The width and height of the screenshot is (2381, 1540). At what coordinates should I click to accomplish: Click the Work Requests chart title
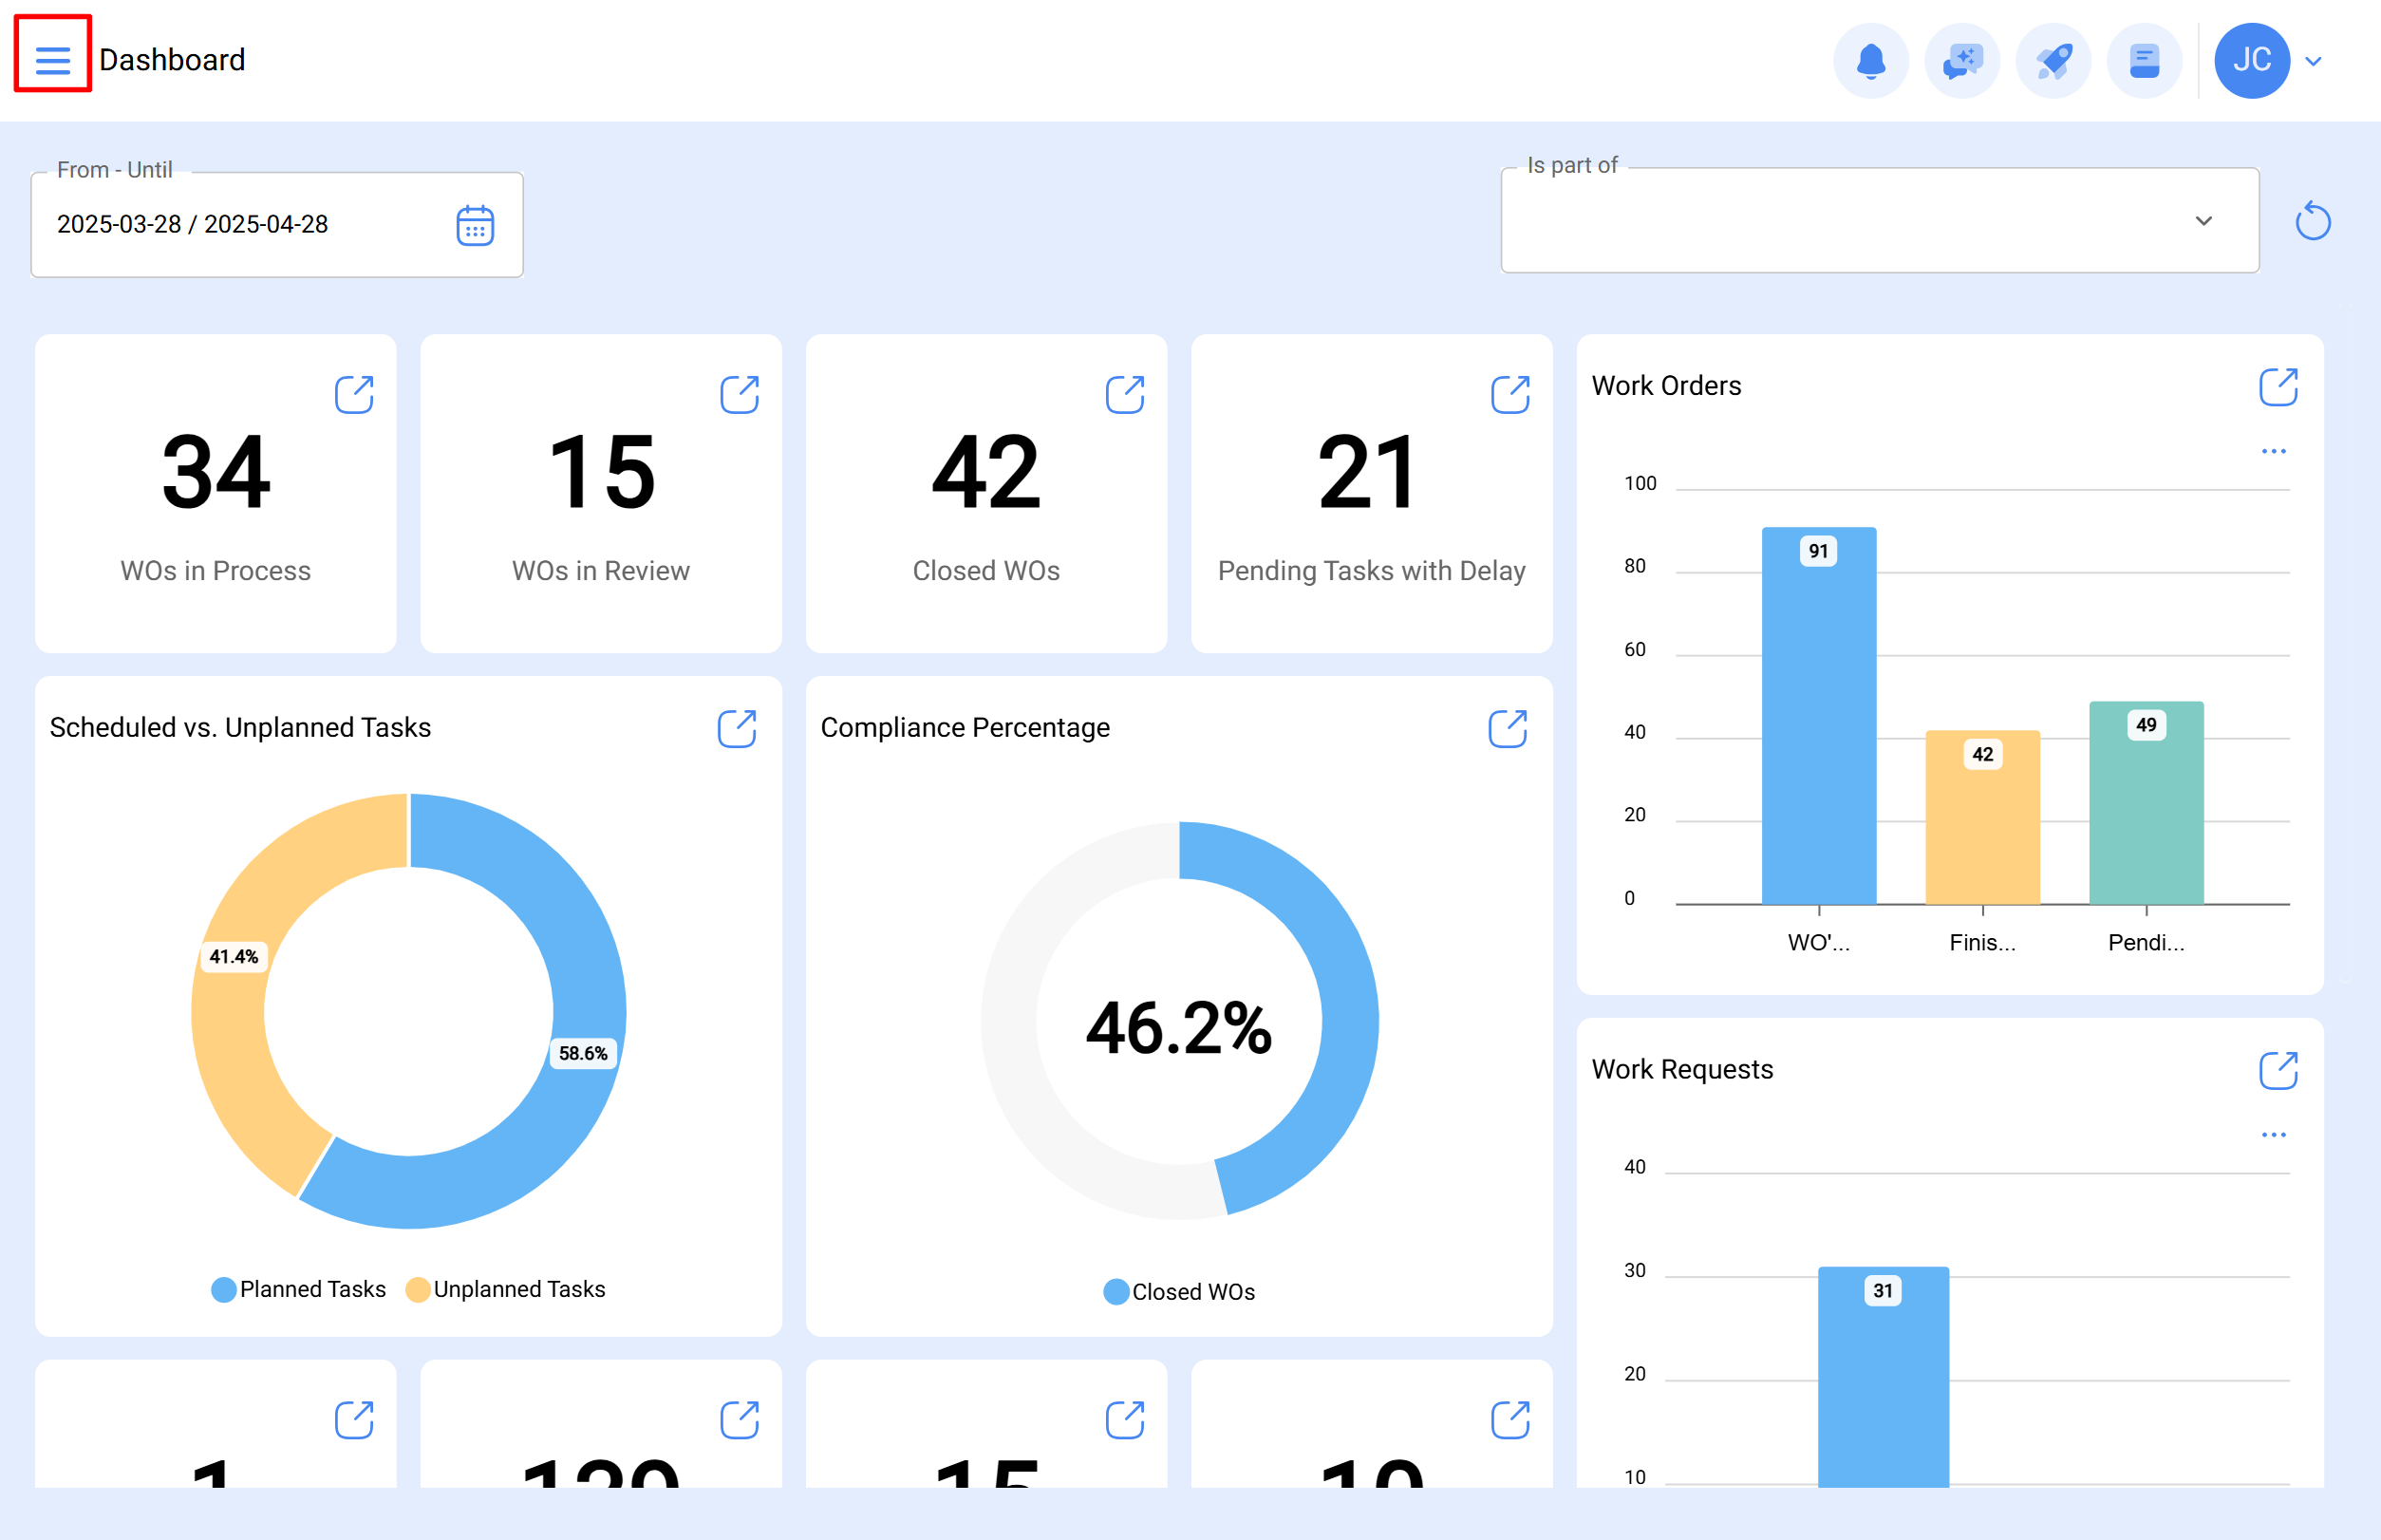pyautogui.click(x=1682, y=1070)
